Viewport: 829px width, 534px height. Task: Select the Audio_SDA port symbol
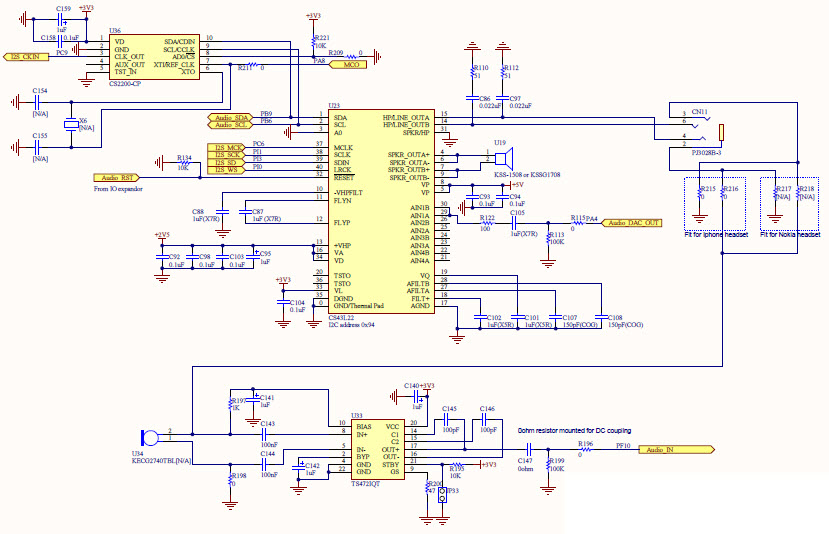point(230,117)
